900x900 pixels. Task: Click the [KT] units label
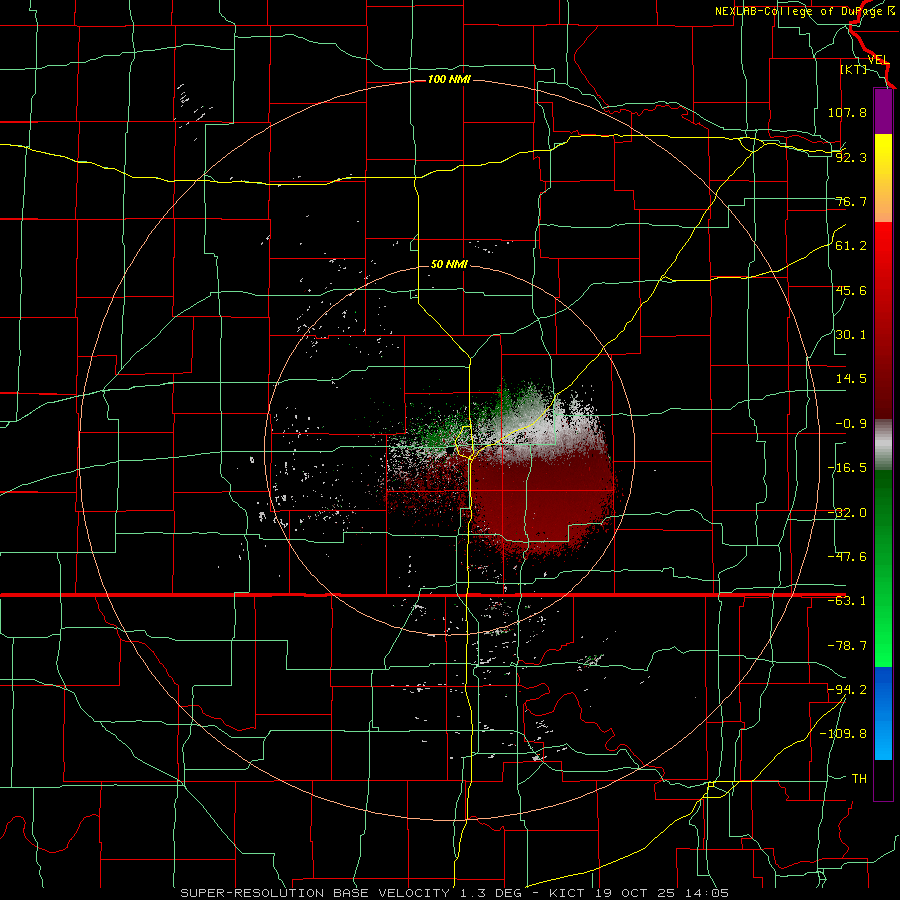pos(854,69)
